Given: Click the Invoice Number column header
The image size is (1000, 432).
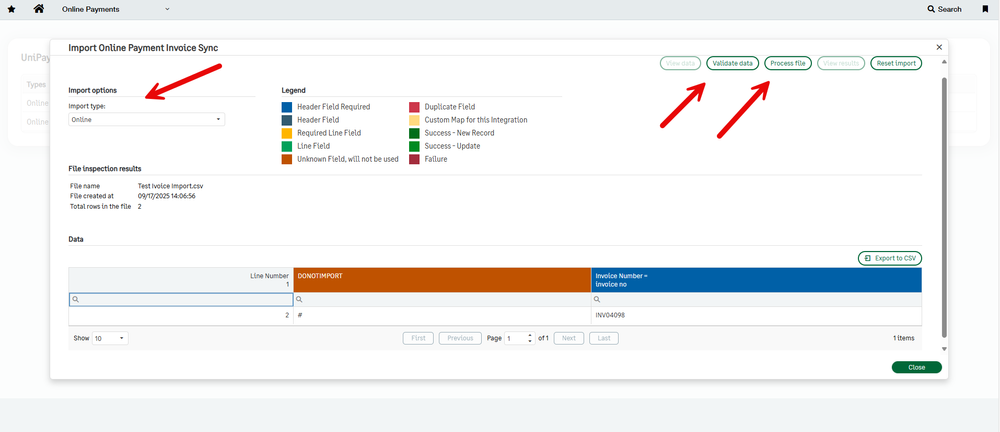Looking at the screenshot, I should (x=756, y=280).
